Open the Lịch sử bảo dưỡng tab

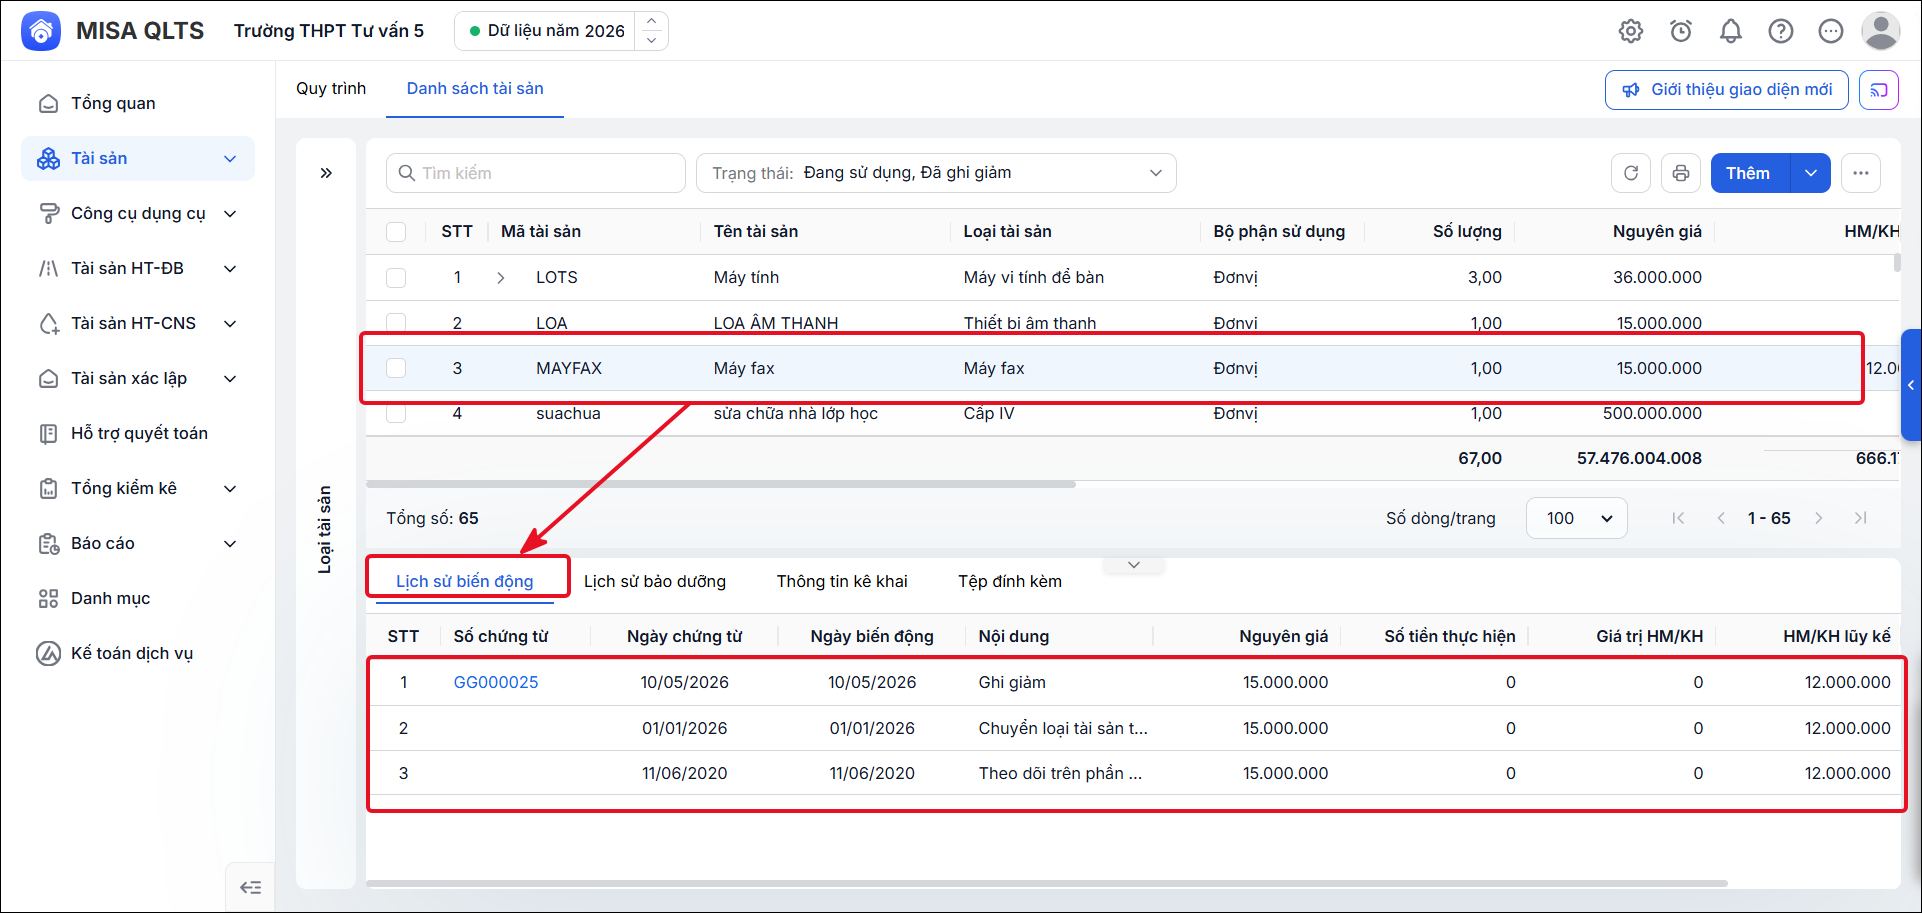click(655, 581)
